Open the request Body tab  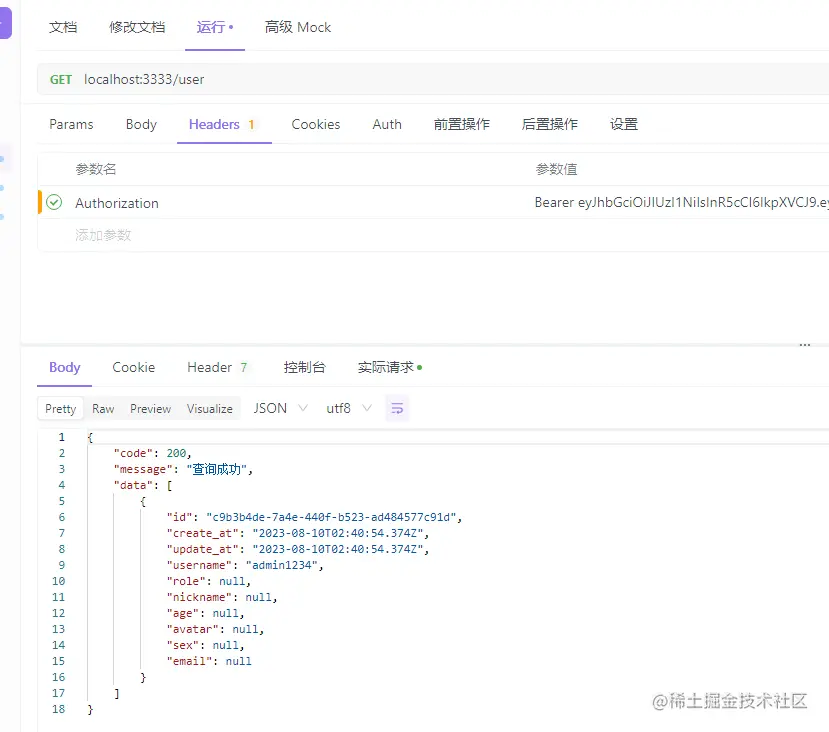[141, 124]
